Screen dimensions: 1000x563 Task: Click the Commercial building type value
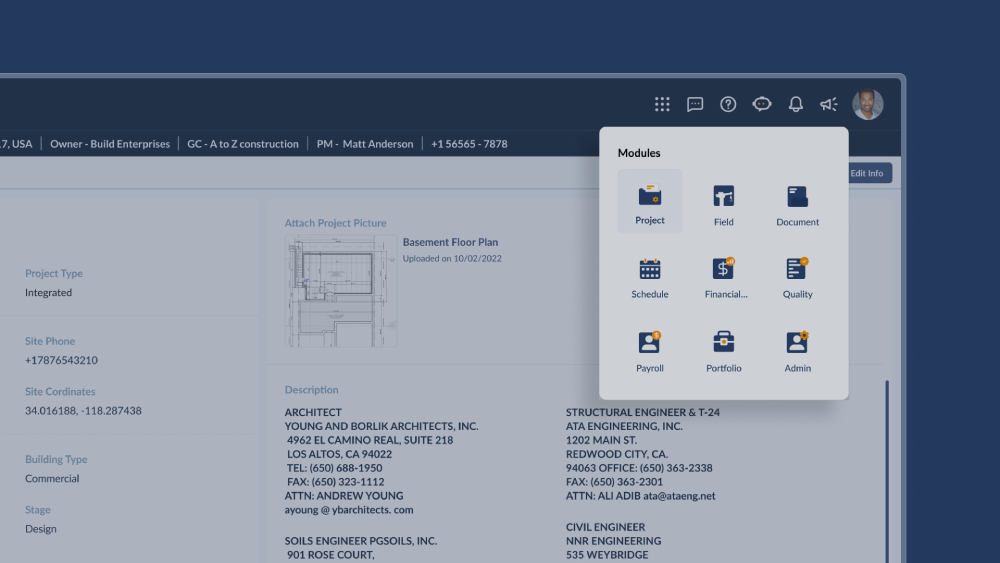(x=52, y=478)
